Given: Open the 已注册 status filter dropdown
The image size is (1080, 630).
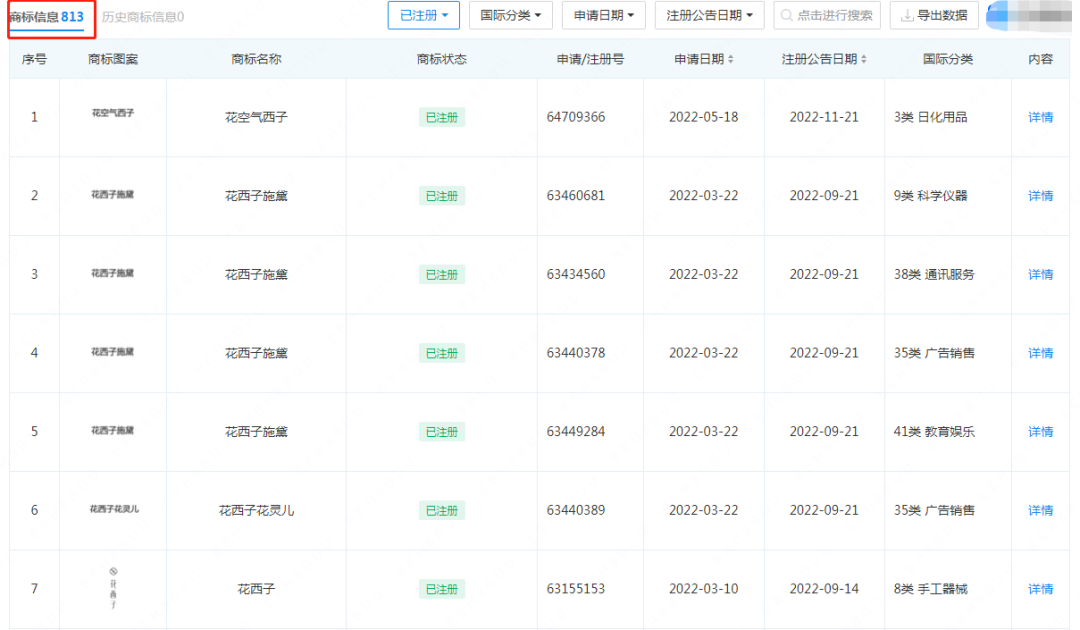Looking at the screenshot, I should click(x=423, y=15).
